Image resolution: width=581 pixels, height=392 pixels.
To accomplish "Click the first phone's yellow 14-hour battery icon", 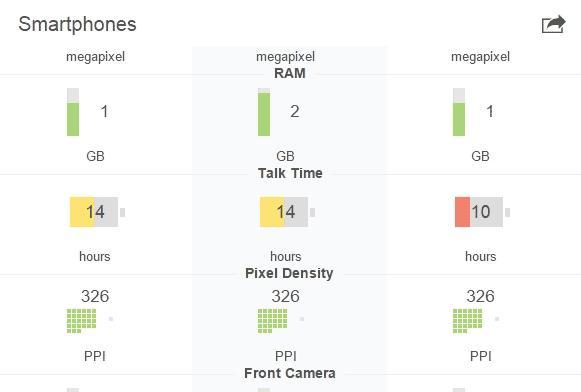I will (97, 212).
